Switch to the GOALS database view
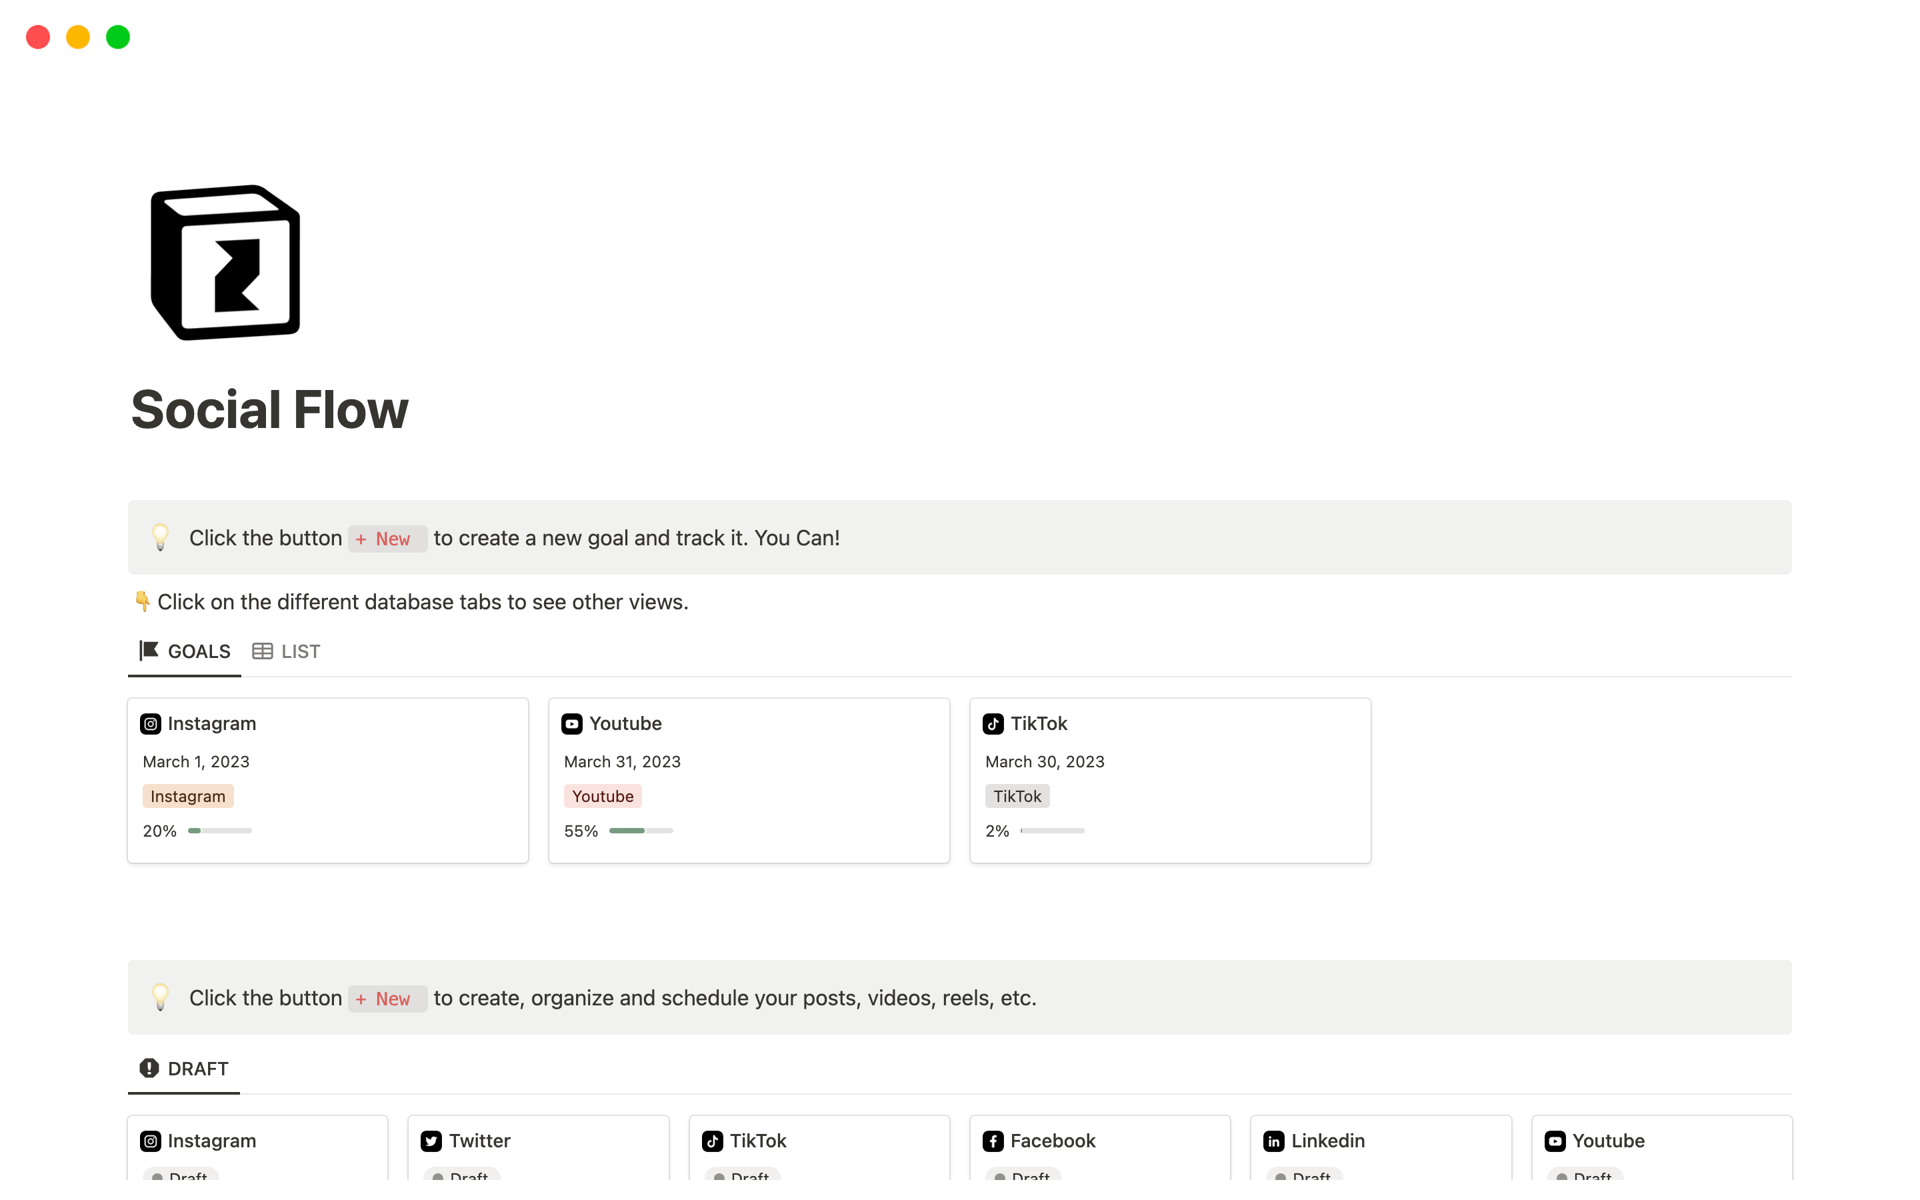This screenshot has width=1920, height=1200. pos(185,651)
